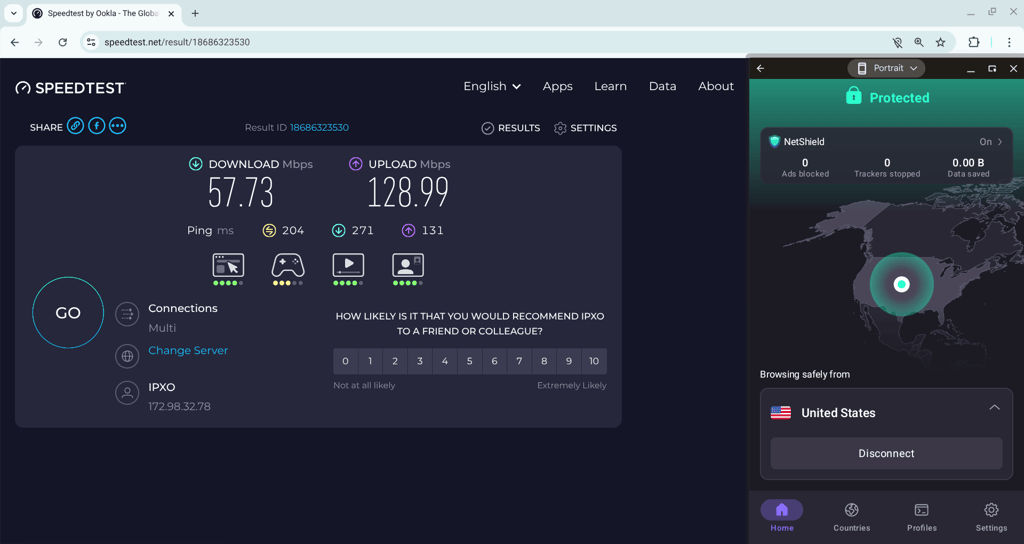The width and height of the screenshot is (1024, 544).
Task: Rate recommendation as 0
Action: pos(345,361)
